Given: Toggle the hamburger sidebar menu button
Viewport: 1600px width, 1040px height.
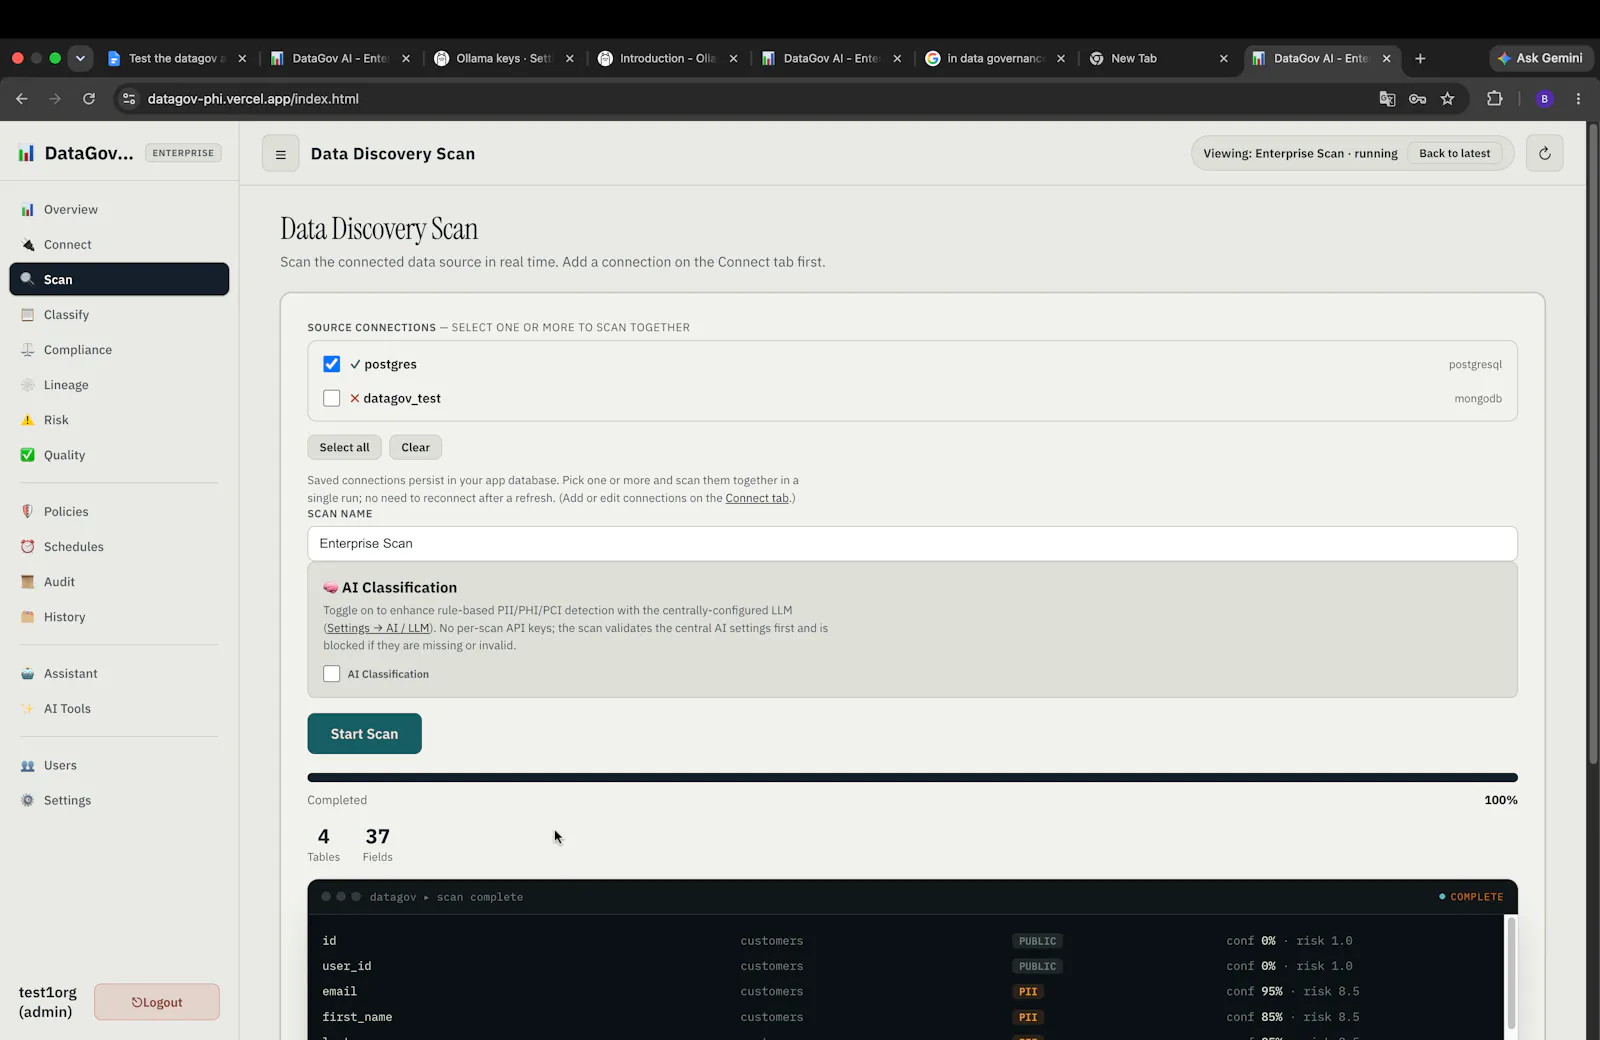Looking at the screenshot, I should [x=281, y=154].
